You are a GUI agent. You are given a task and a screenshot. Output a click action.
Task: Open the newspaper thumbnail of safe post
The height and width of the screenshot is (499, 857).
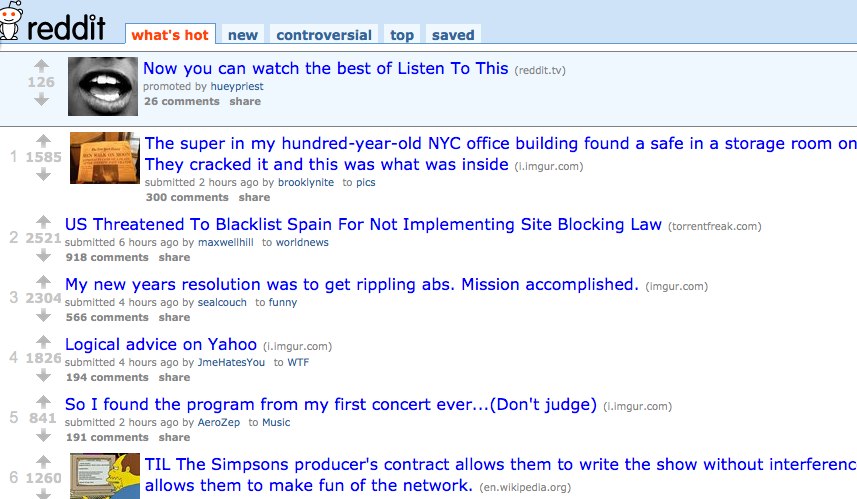tap(105, 158)
